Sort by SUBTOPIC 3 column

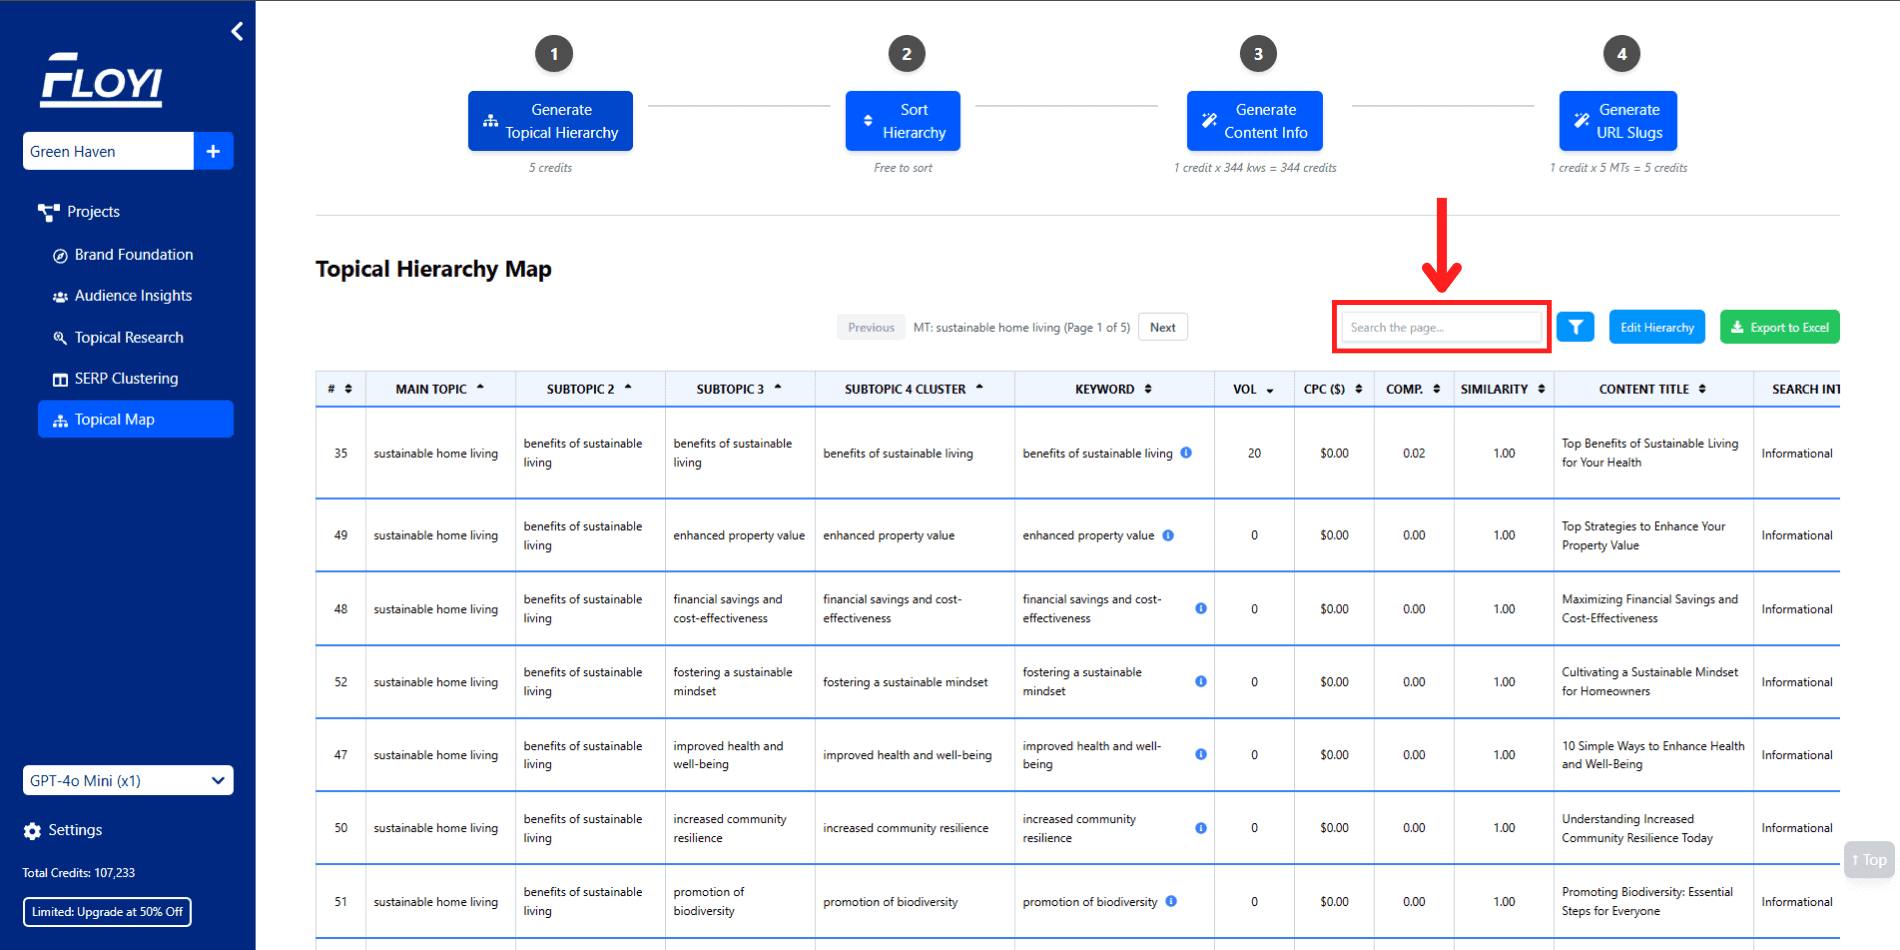pyautogui.click(x=740, y=389)
